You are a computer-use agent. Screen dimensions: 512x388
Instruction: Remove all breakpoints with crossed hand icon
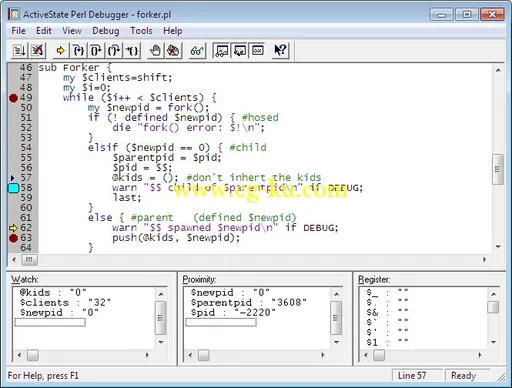173,51
